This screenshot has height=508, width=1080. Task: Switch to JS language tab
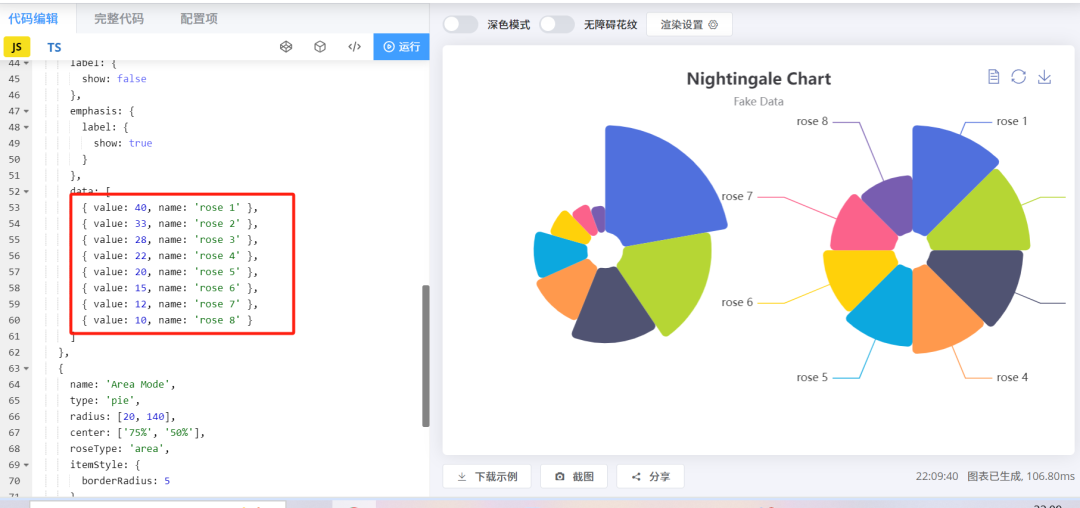17,47
